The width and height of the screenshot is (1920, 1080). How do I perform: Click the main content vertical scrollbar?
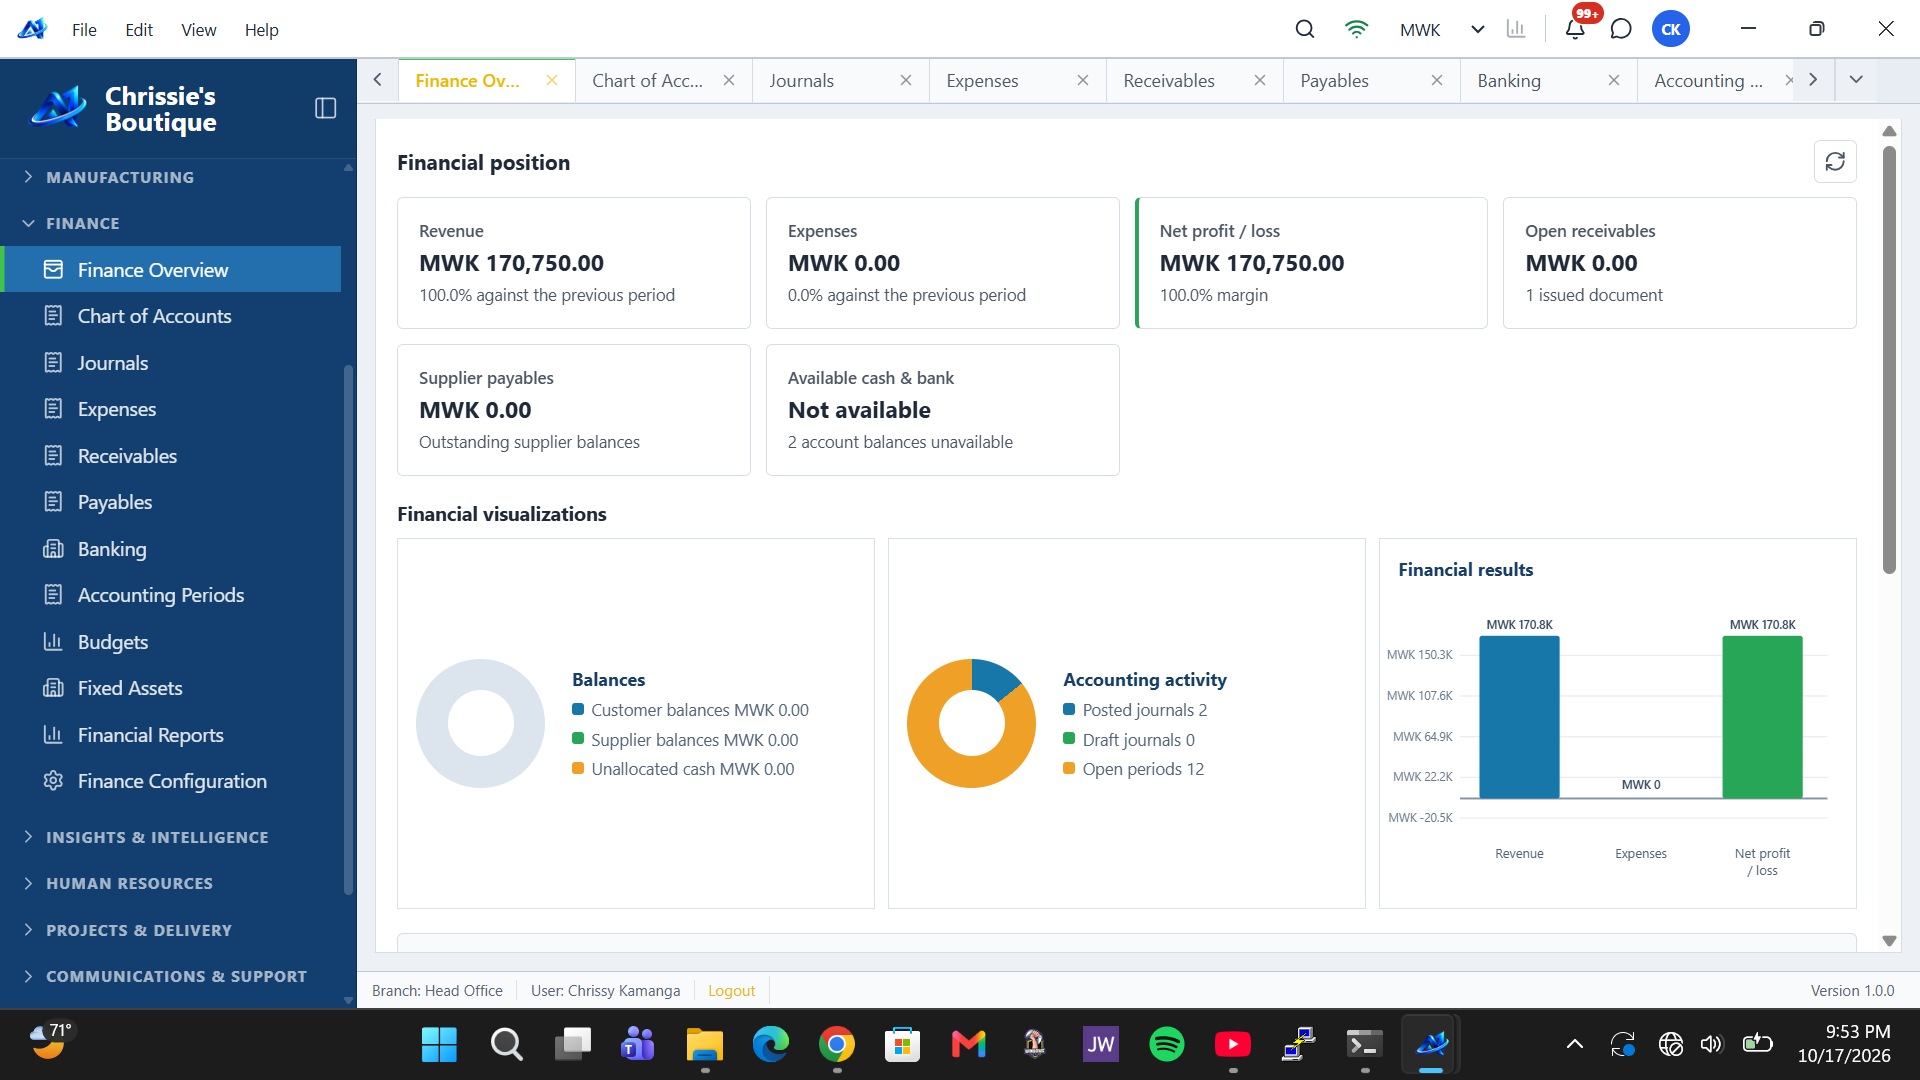[1889, 360]
